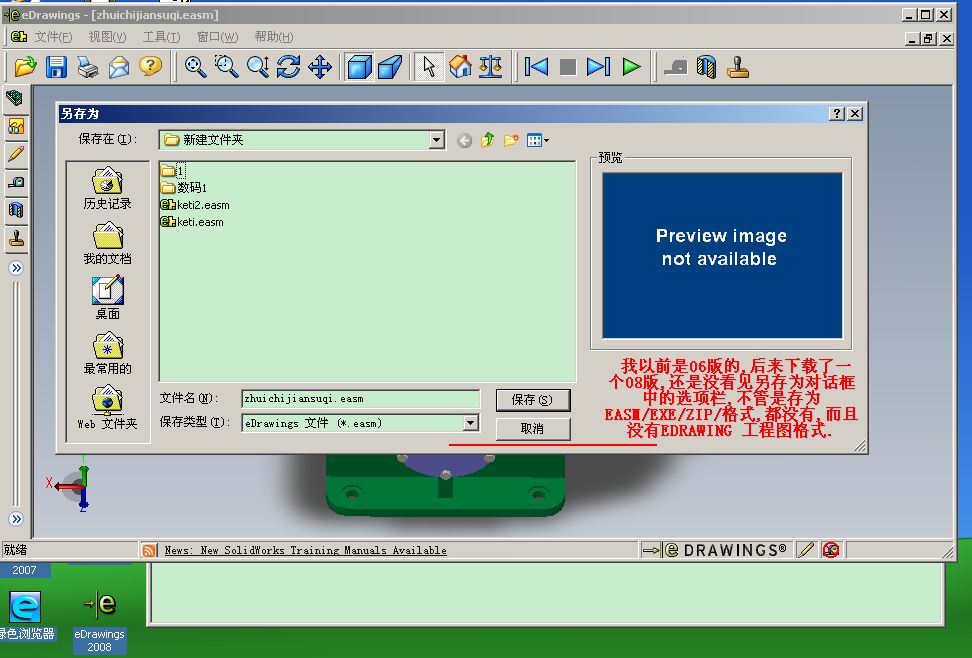Open the view menu dropdown in dialog
Image resolution: width=972 pixels, height=658 pixels.
537,140
